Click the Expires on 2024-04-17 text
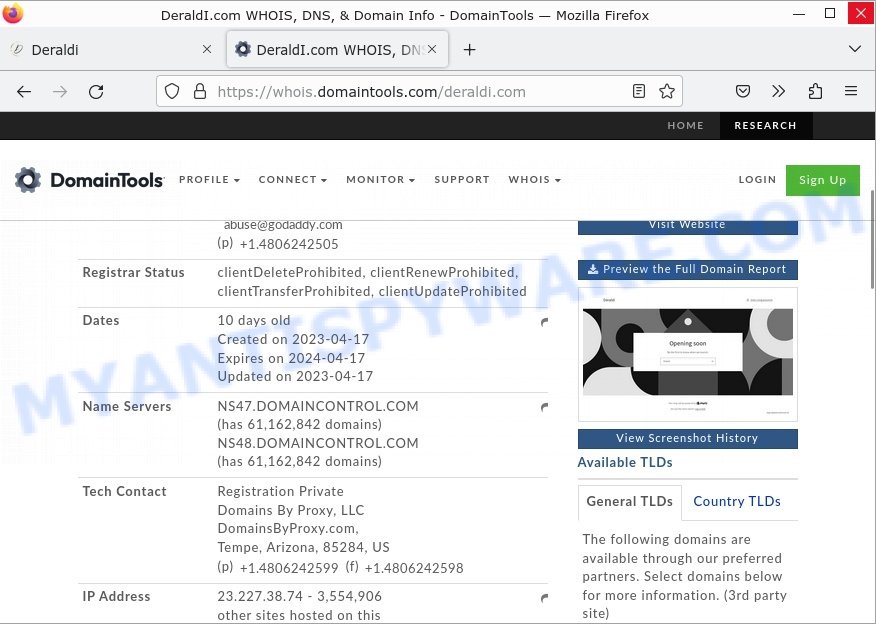This screenshot has width=876, height=624. point(291,358)
